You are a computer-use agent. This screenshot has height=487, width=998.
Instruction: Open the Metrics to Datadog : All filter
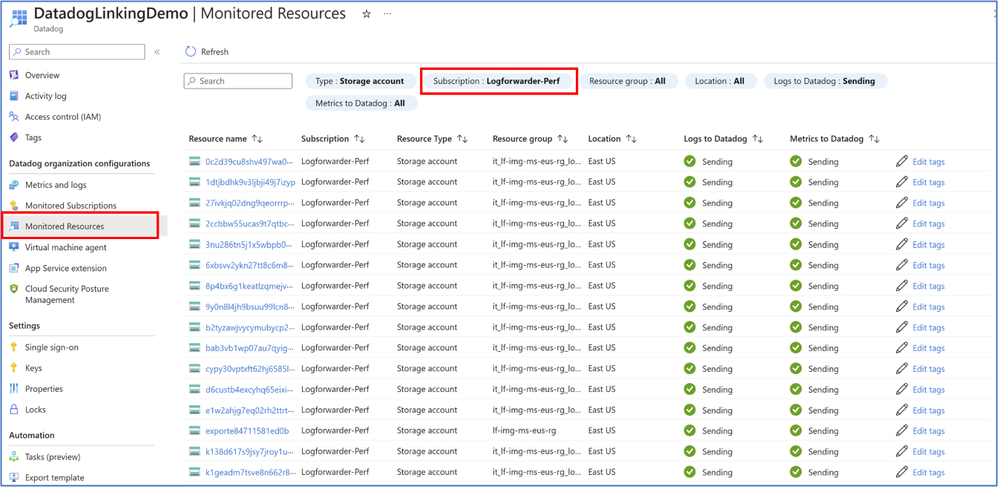[x=360, y=103]
